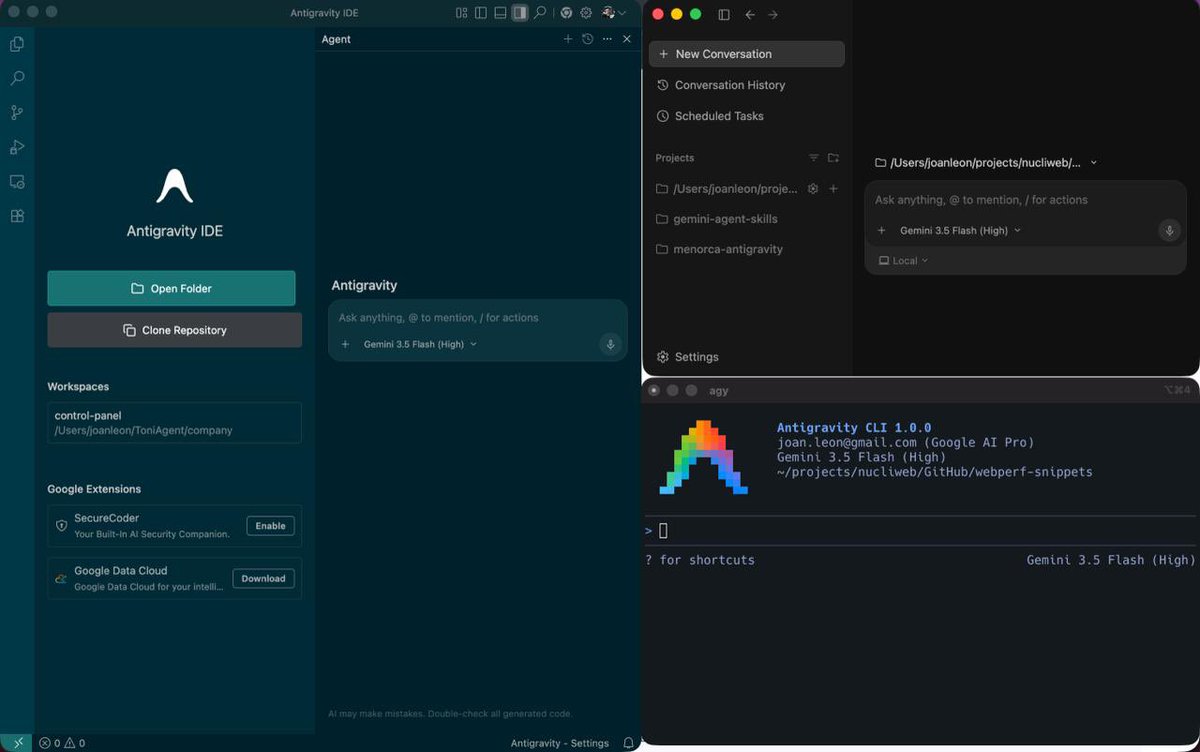Click remote indicator in IDE status bar
The image size is (1200, 752).
click(17, 743)
